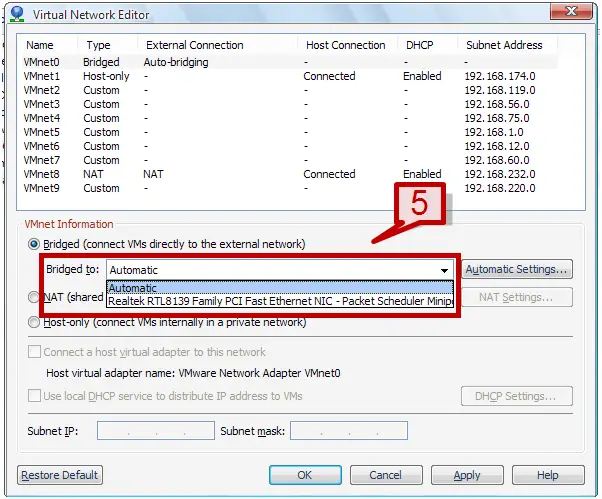Select the VMnet1 Host-only row
Viewport: 602px width, 499px height.
[42, 76]
